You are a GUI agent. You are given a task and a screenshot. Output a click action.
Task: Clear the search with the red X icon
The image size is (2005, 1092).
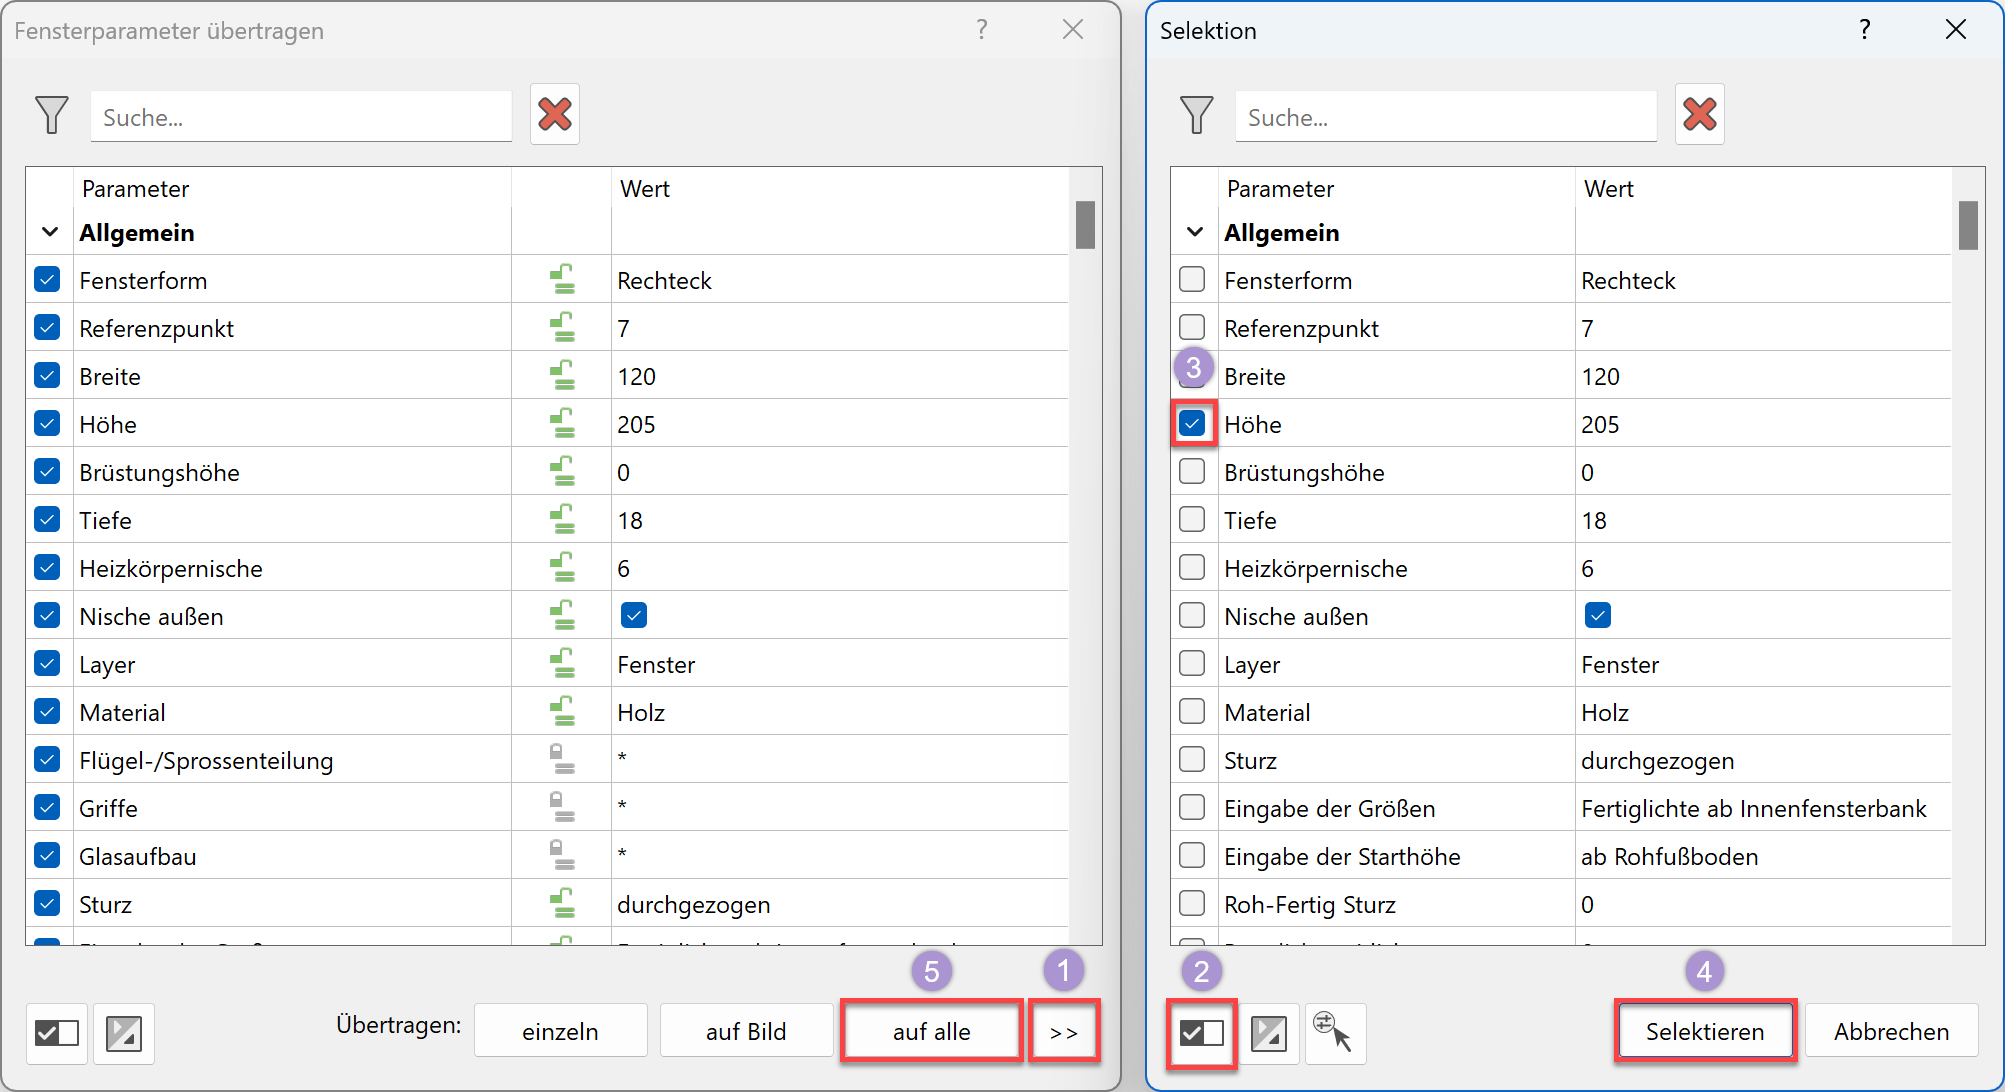tap(555, 114)
